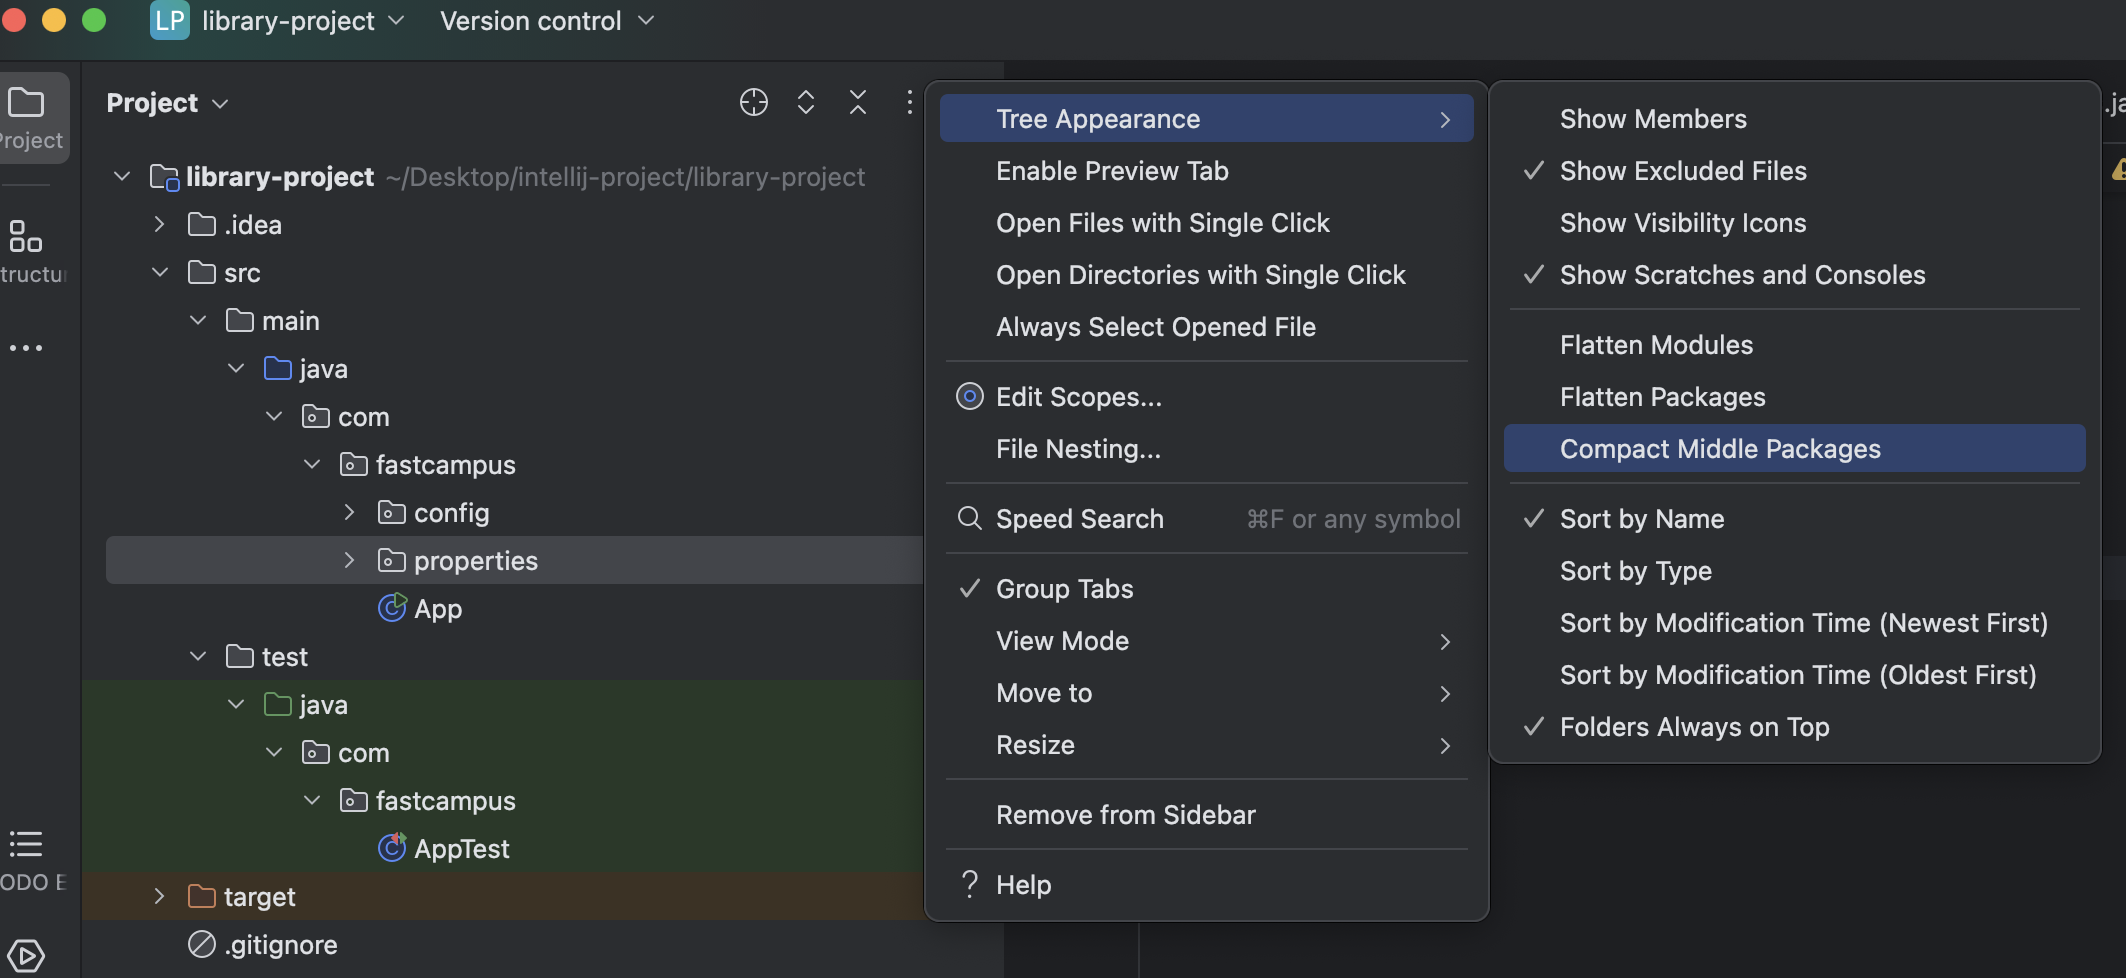Uncheck Show Scratches and Consoles
The height and width of the screenshot is (978, 2126).
(1742, 275)
